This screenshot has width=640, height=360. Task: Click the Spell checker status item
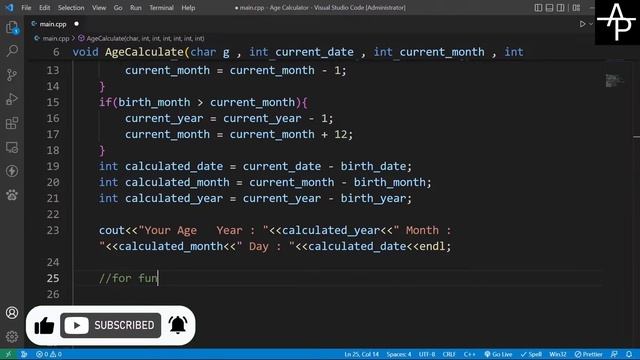click(531, 354)
